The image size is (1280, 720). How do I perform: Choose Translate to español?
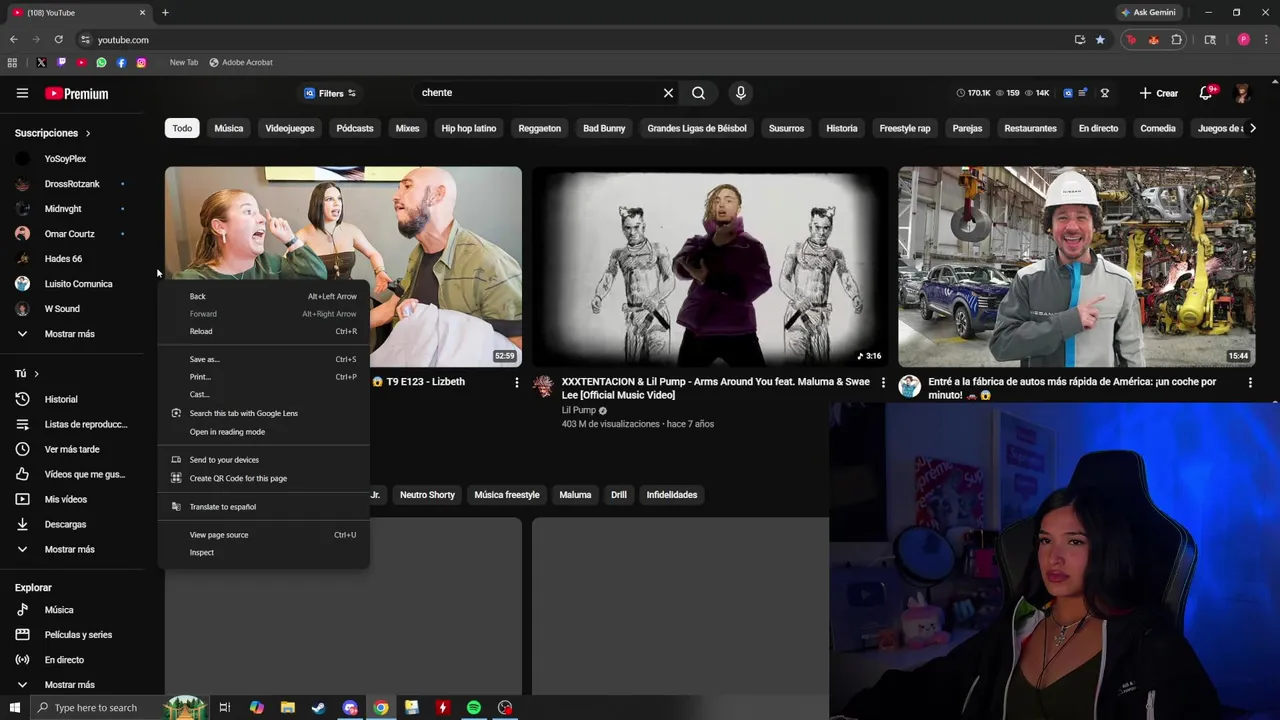pos(264,507)
